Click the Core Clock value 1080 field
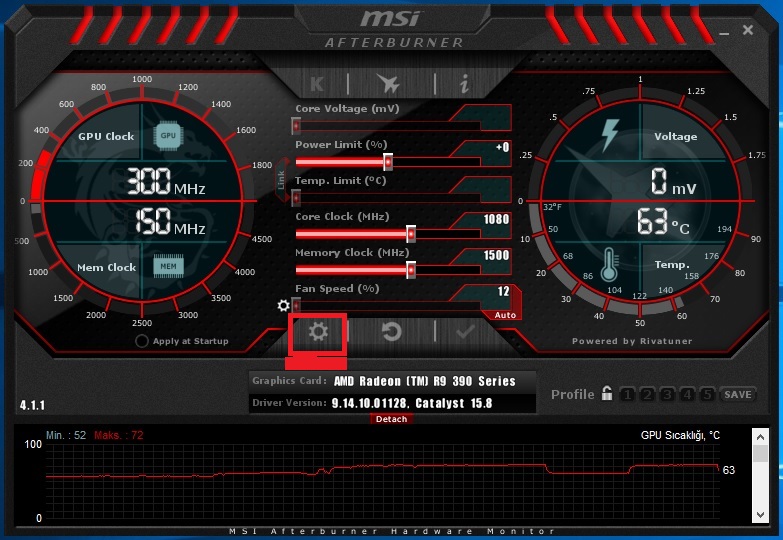Screen dimensions: 783x540 coord(496,219)
